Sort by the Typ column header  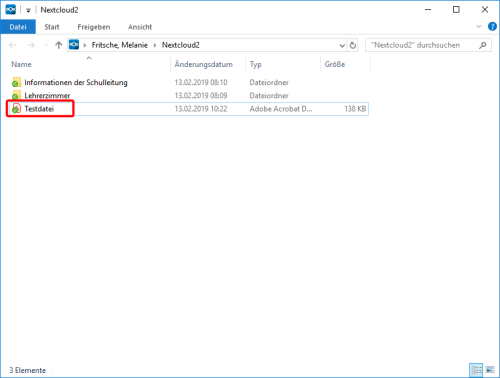pos(256,64)
